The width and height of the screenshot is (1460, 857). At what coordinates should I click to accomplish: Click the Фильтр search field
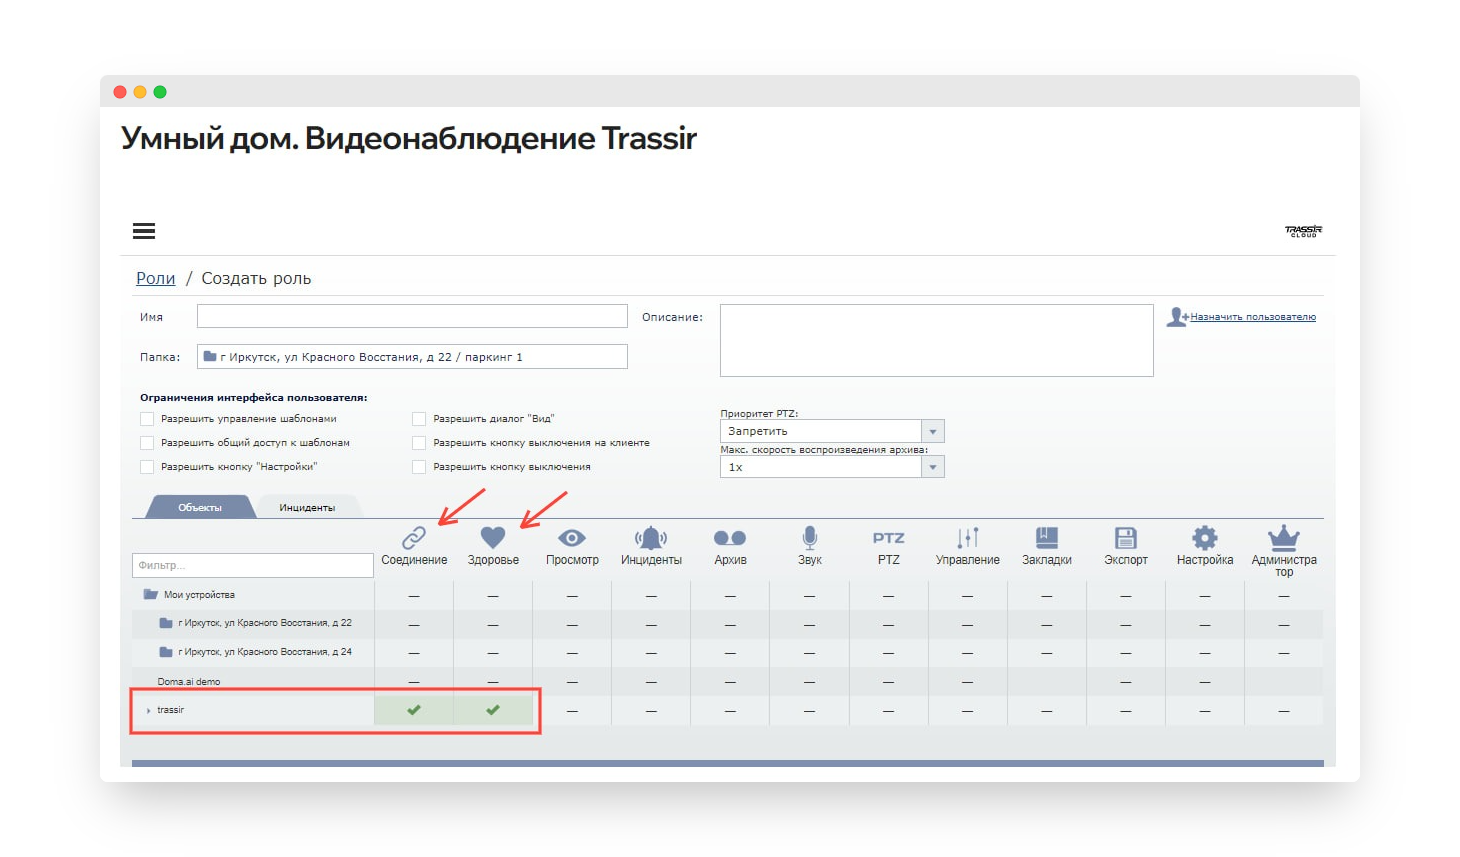pyautogui.click(x=253, y=565)
